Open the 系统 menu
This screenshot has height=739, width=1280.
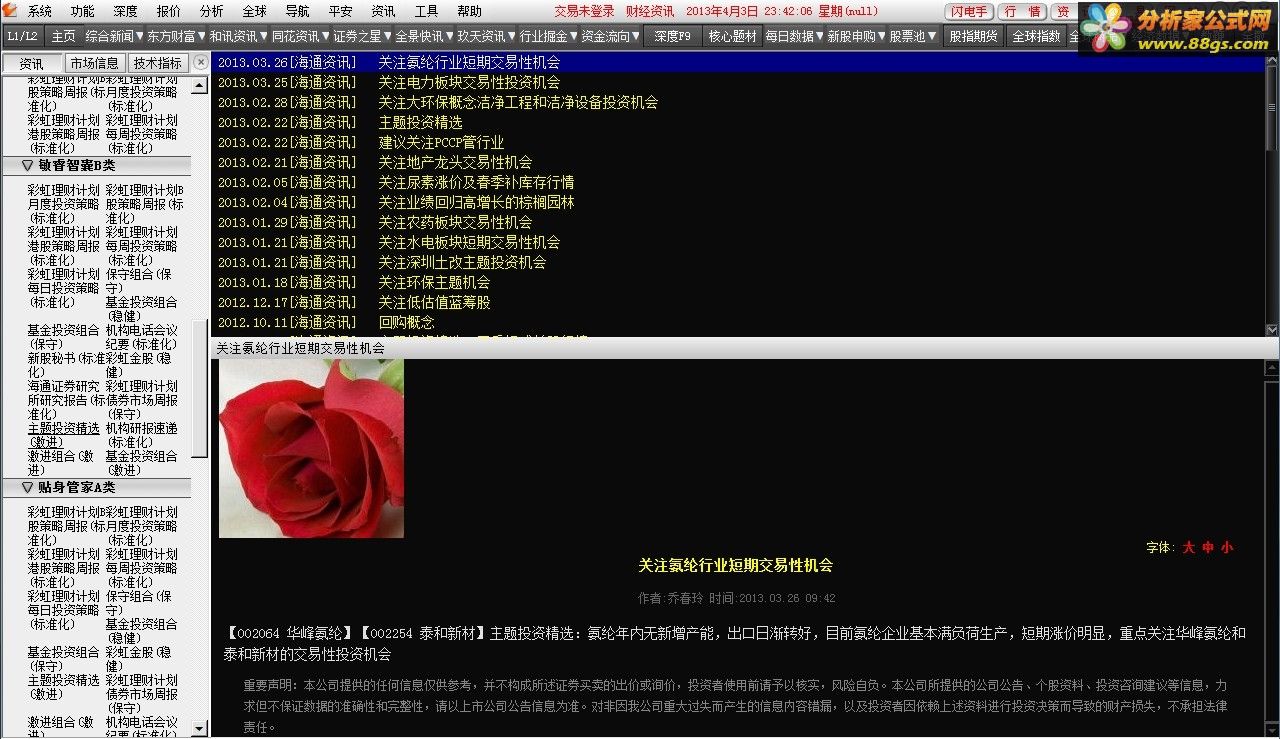click(x=40, y=12)
